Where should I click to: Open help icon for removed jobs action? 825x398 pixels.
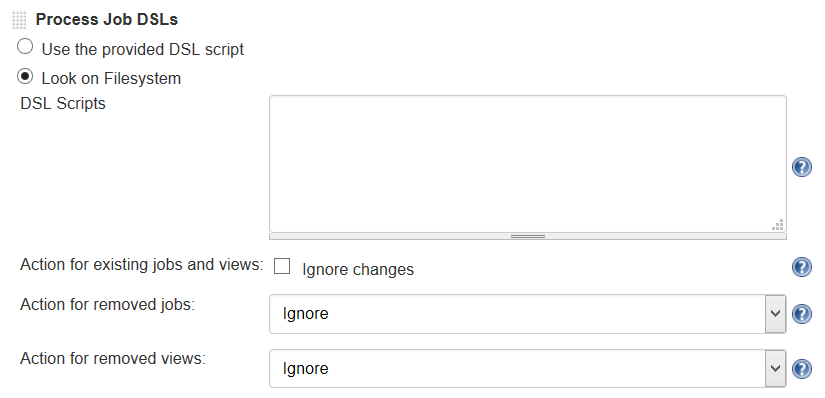[x=801, y=314]
